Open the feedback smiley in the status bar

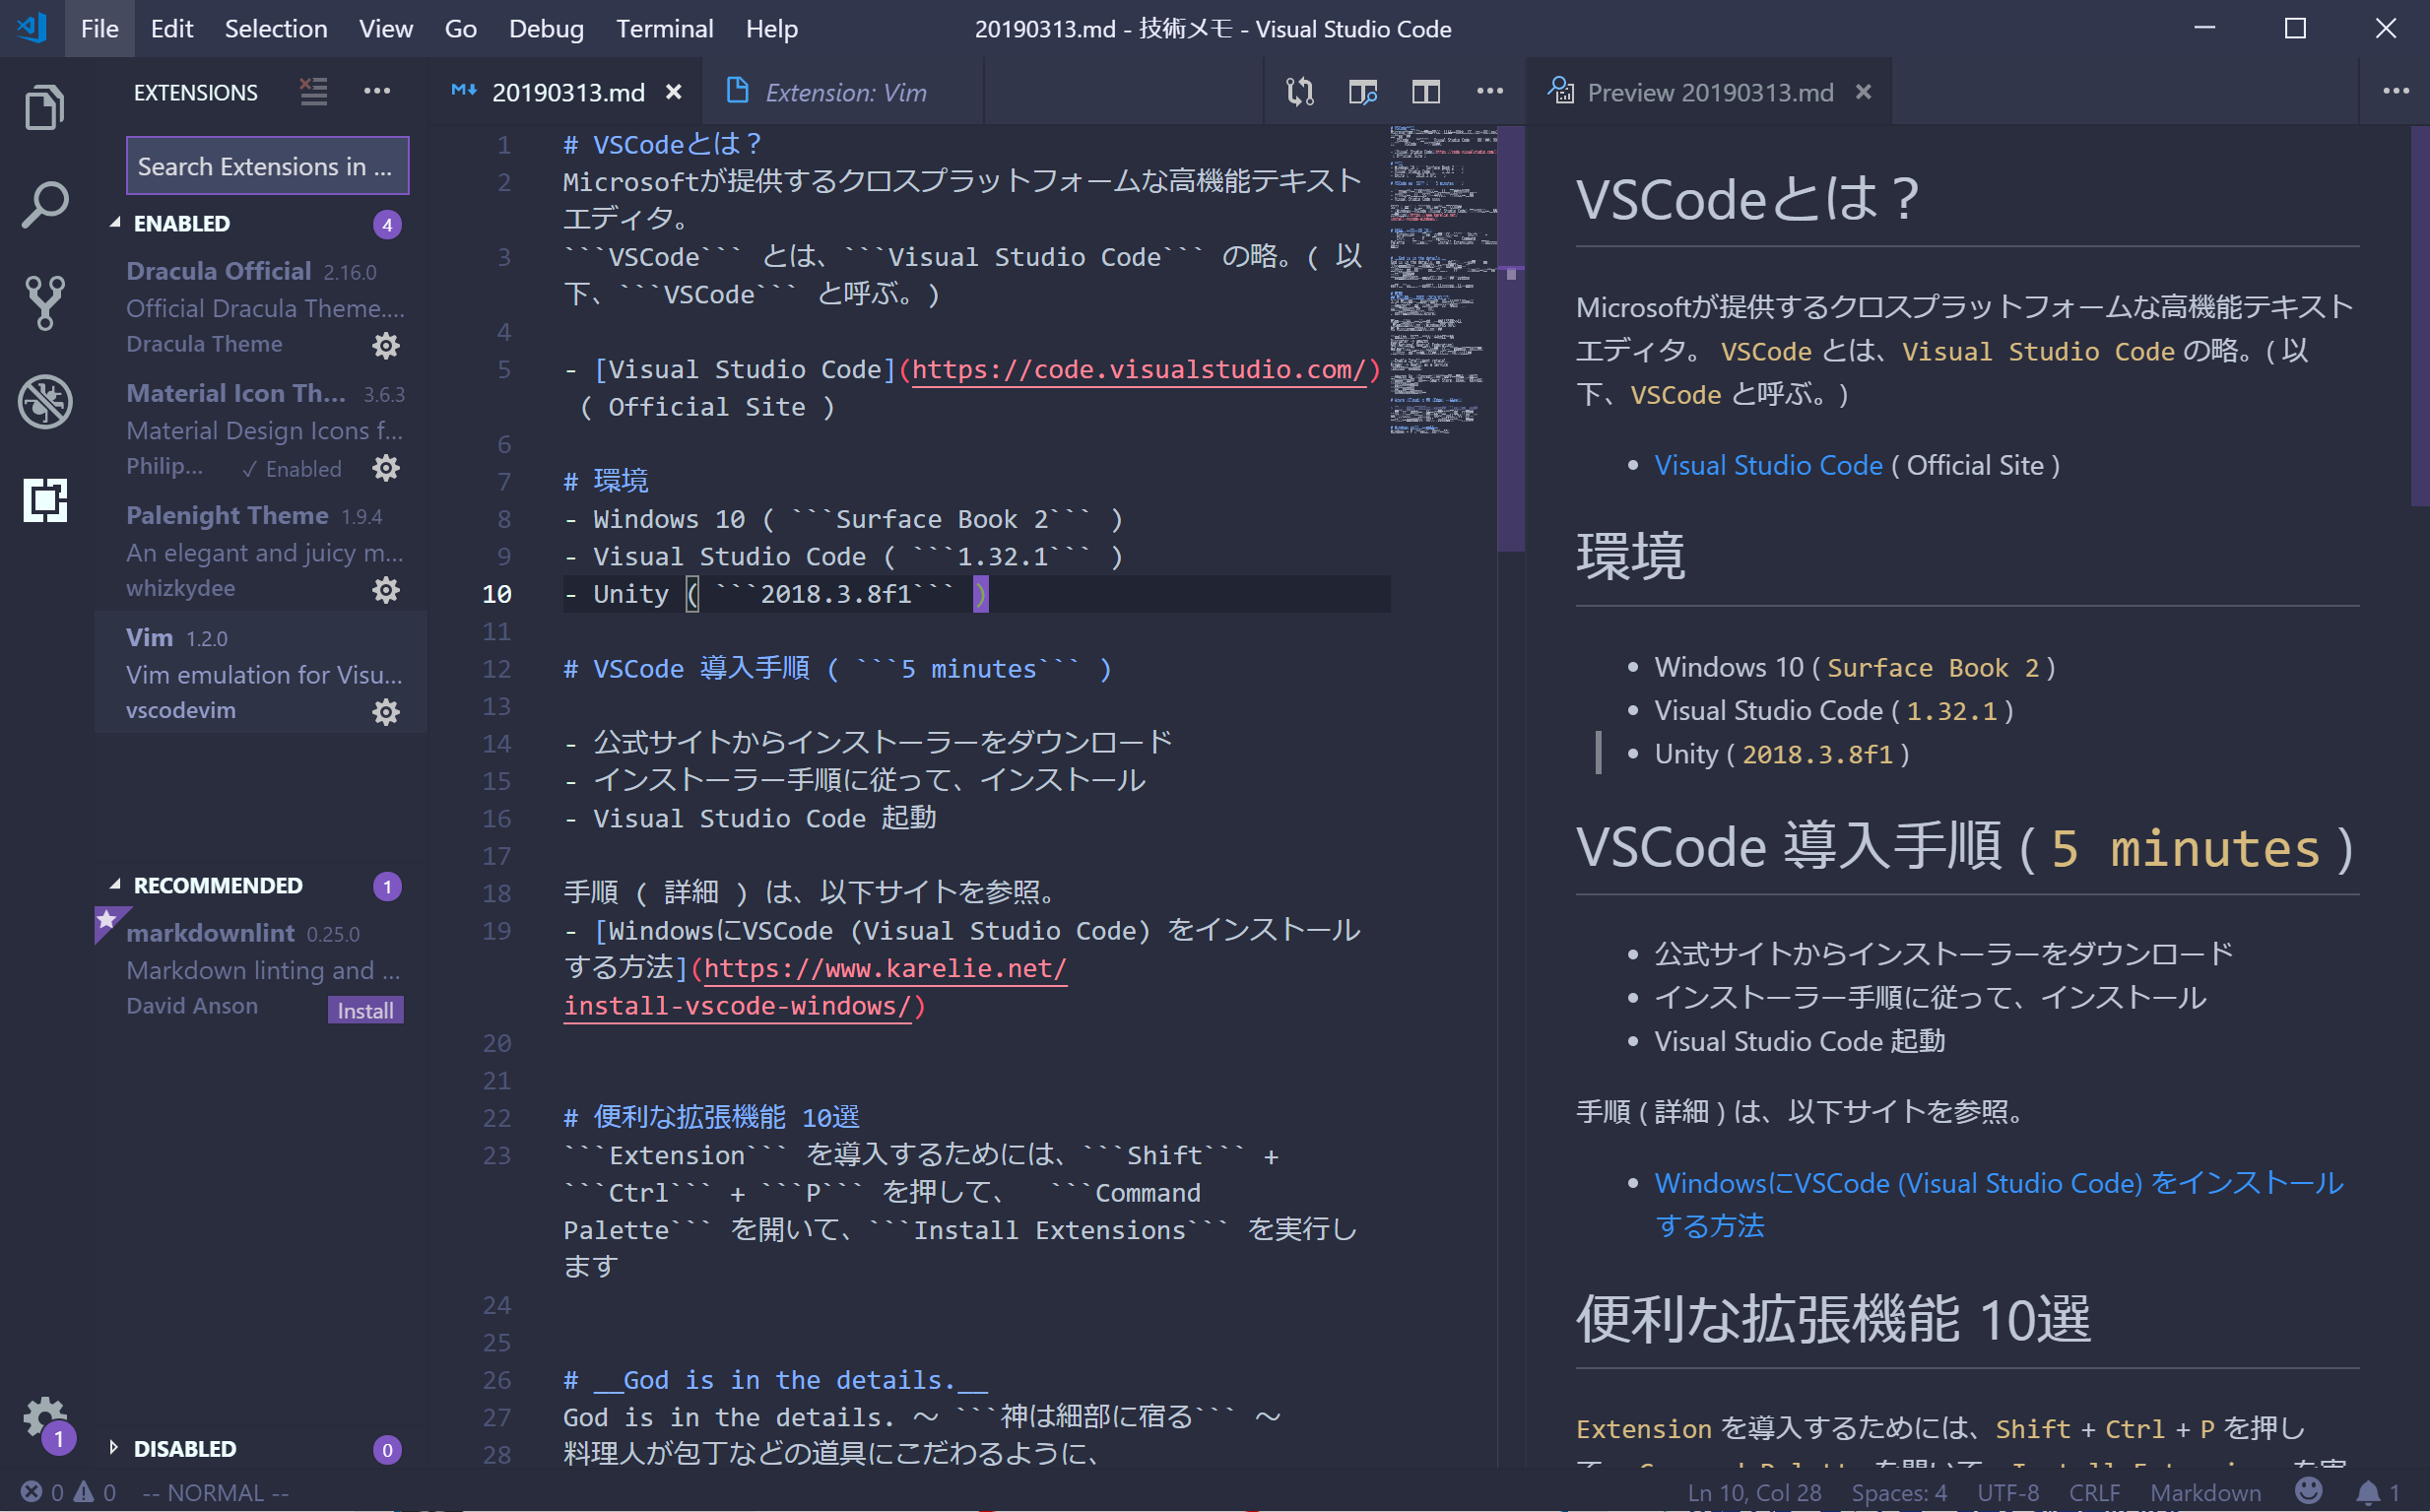pyautogui.click(x=2309, y=1492)
